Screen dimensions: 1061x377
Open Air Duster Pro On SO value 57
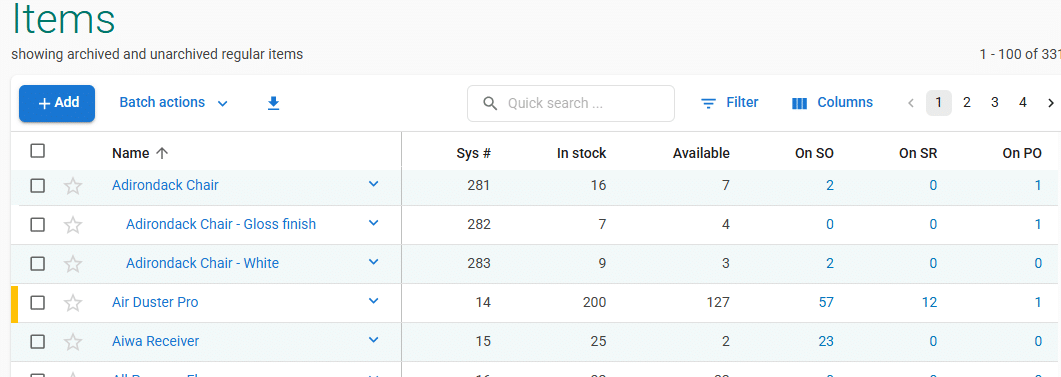[826, 303]
